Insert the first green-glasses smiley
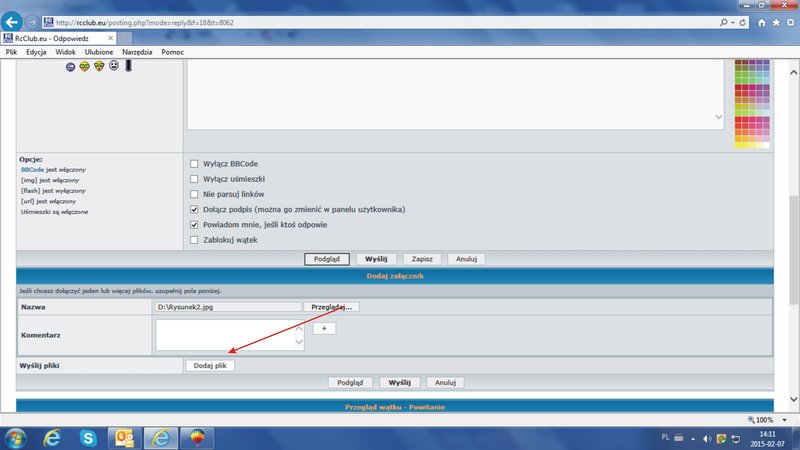This screenshot has height=450, width=800. [85, 66]
